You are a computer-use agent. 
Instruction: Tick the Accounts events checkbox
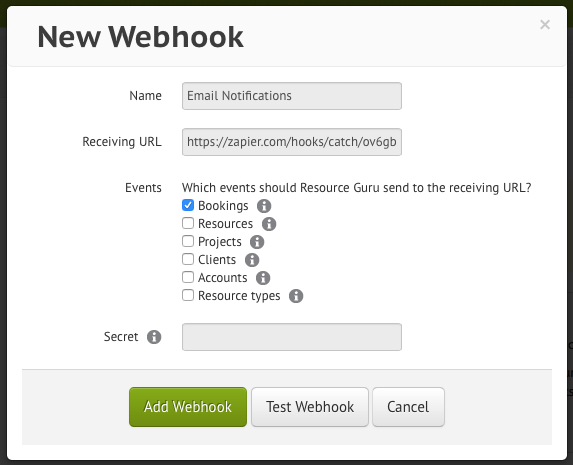(x=188, y=277)
